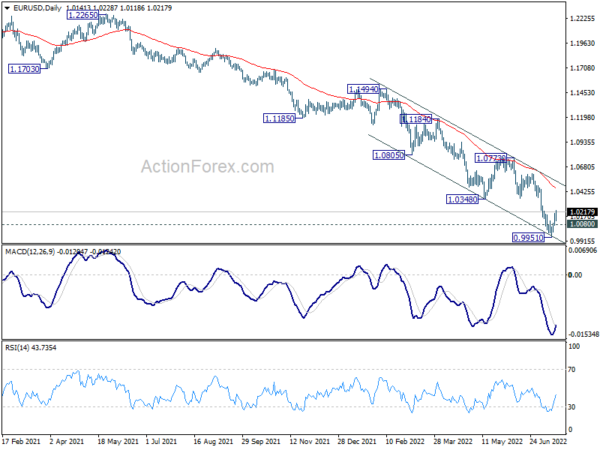
Task: Click the RSI 100 scale label
Action: click(574, 346)
